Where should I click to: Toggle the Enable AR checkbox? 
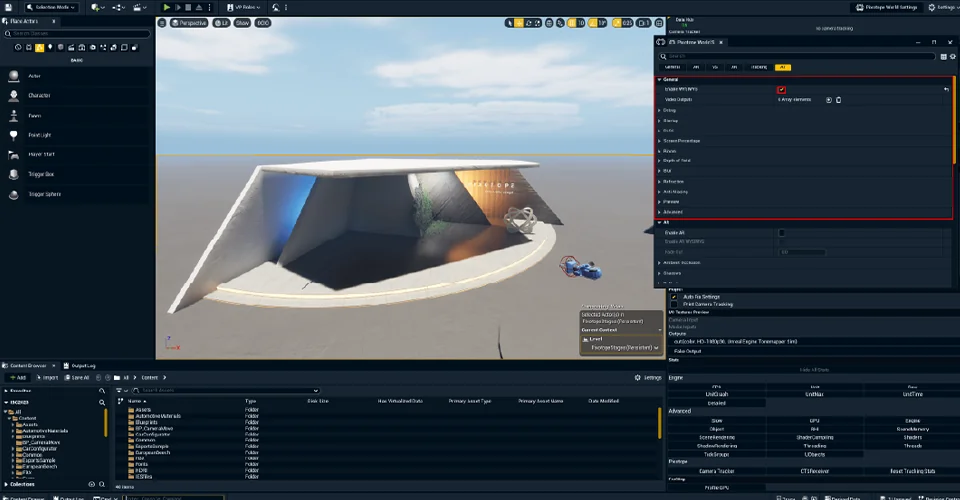[x=781, y=232]
